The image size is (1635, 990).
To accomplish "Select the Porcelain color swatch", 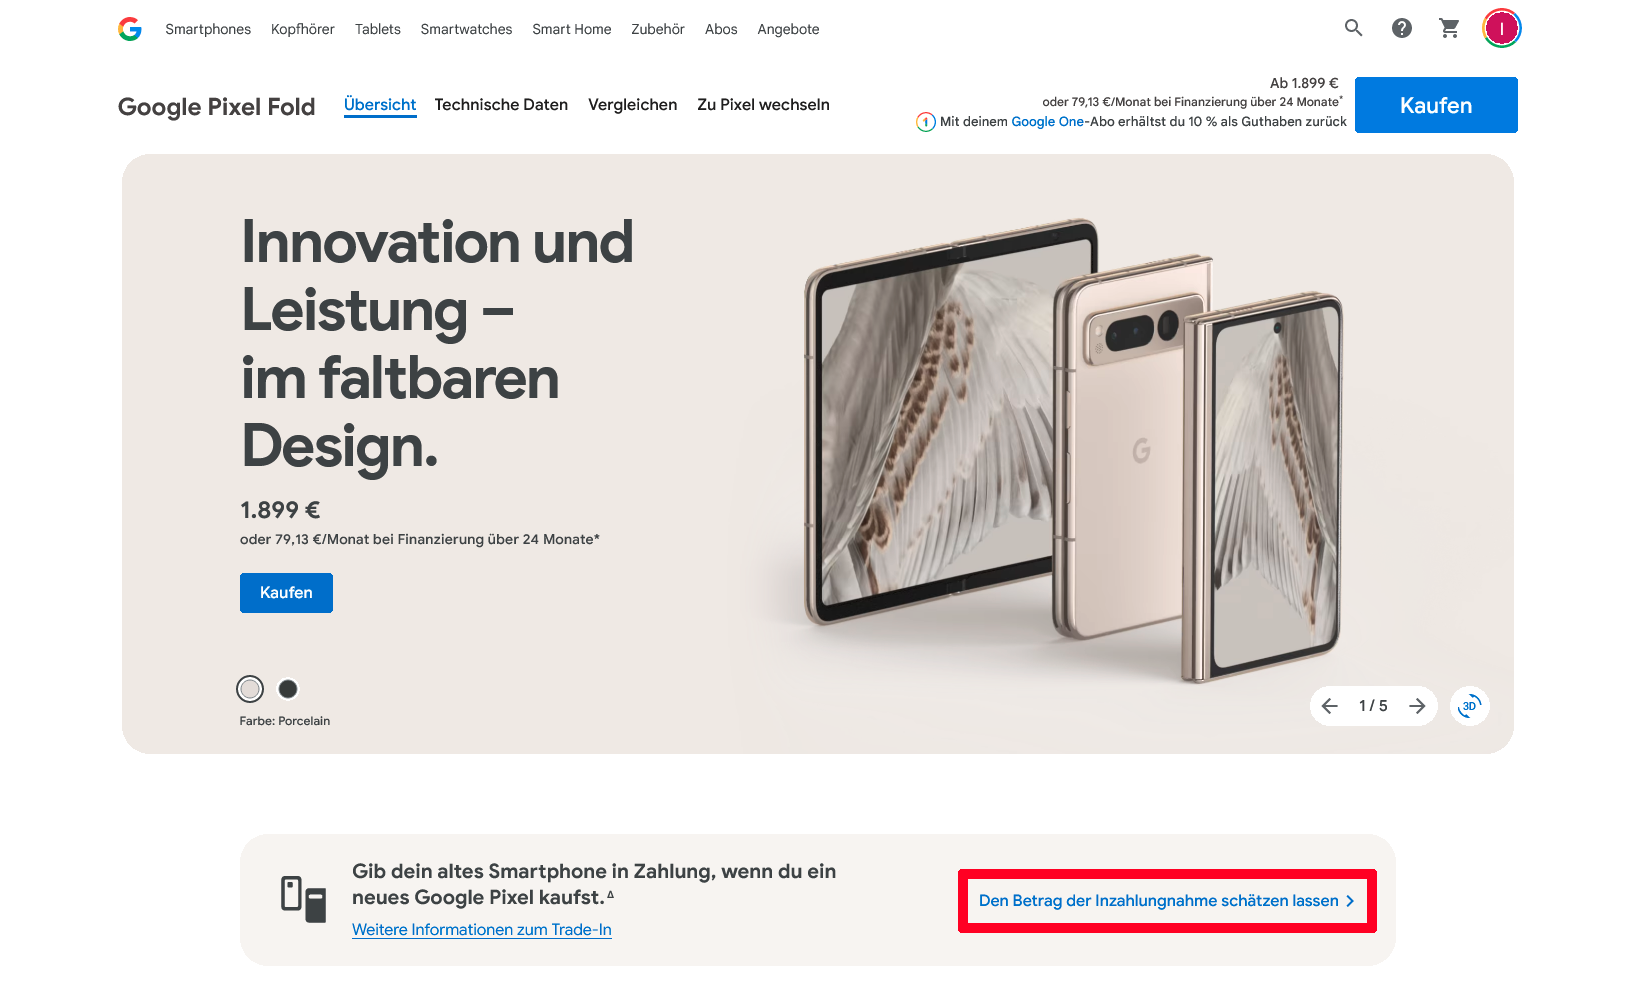I will pyautogui.click(x=250, y=689).
